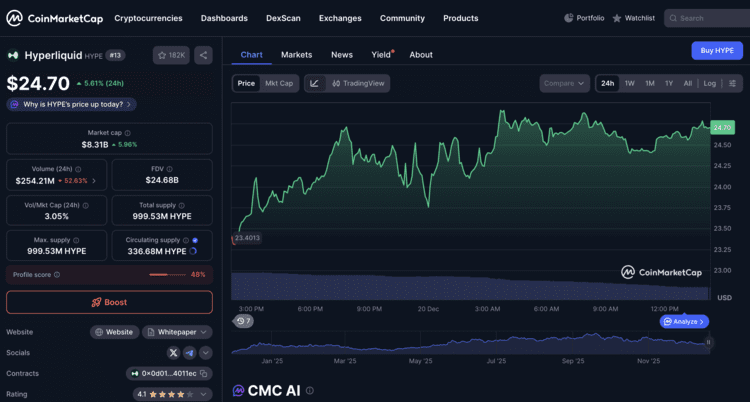Screen dimensions: 750x402
Task: Click the Buy HYPE button
Action: [717, 51]
